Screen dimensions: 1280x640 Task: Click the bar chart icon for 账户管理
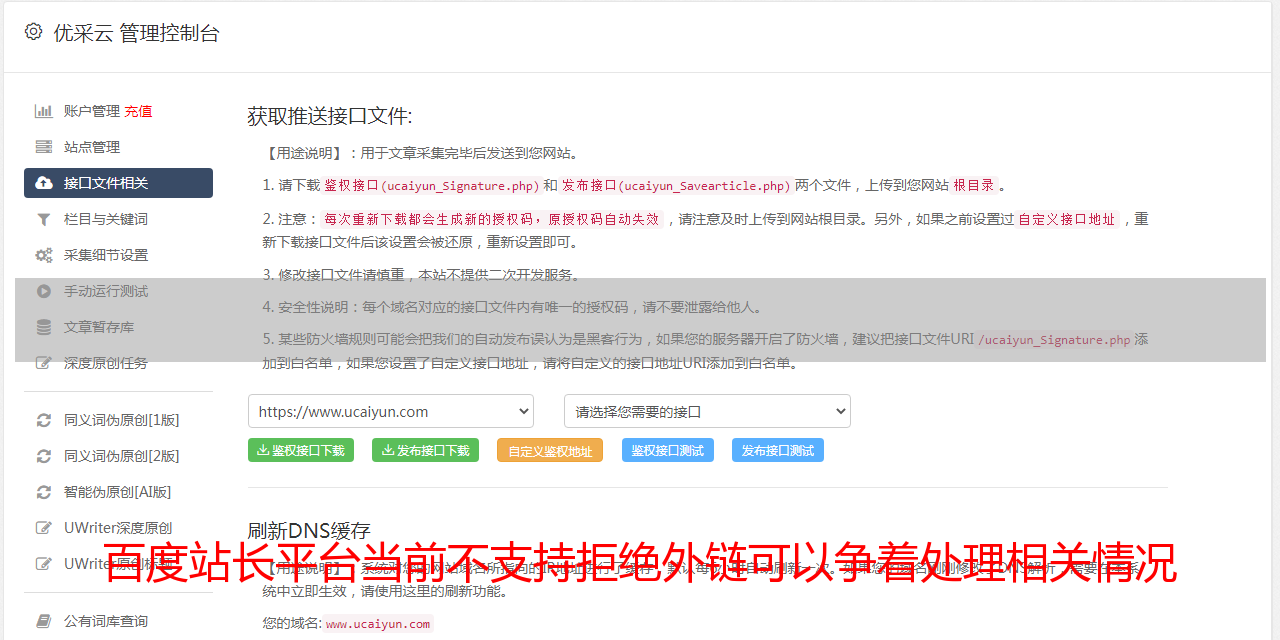click(x=44, y=111)
